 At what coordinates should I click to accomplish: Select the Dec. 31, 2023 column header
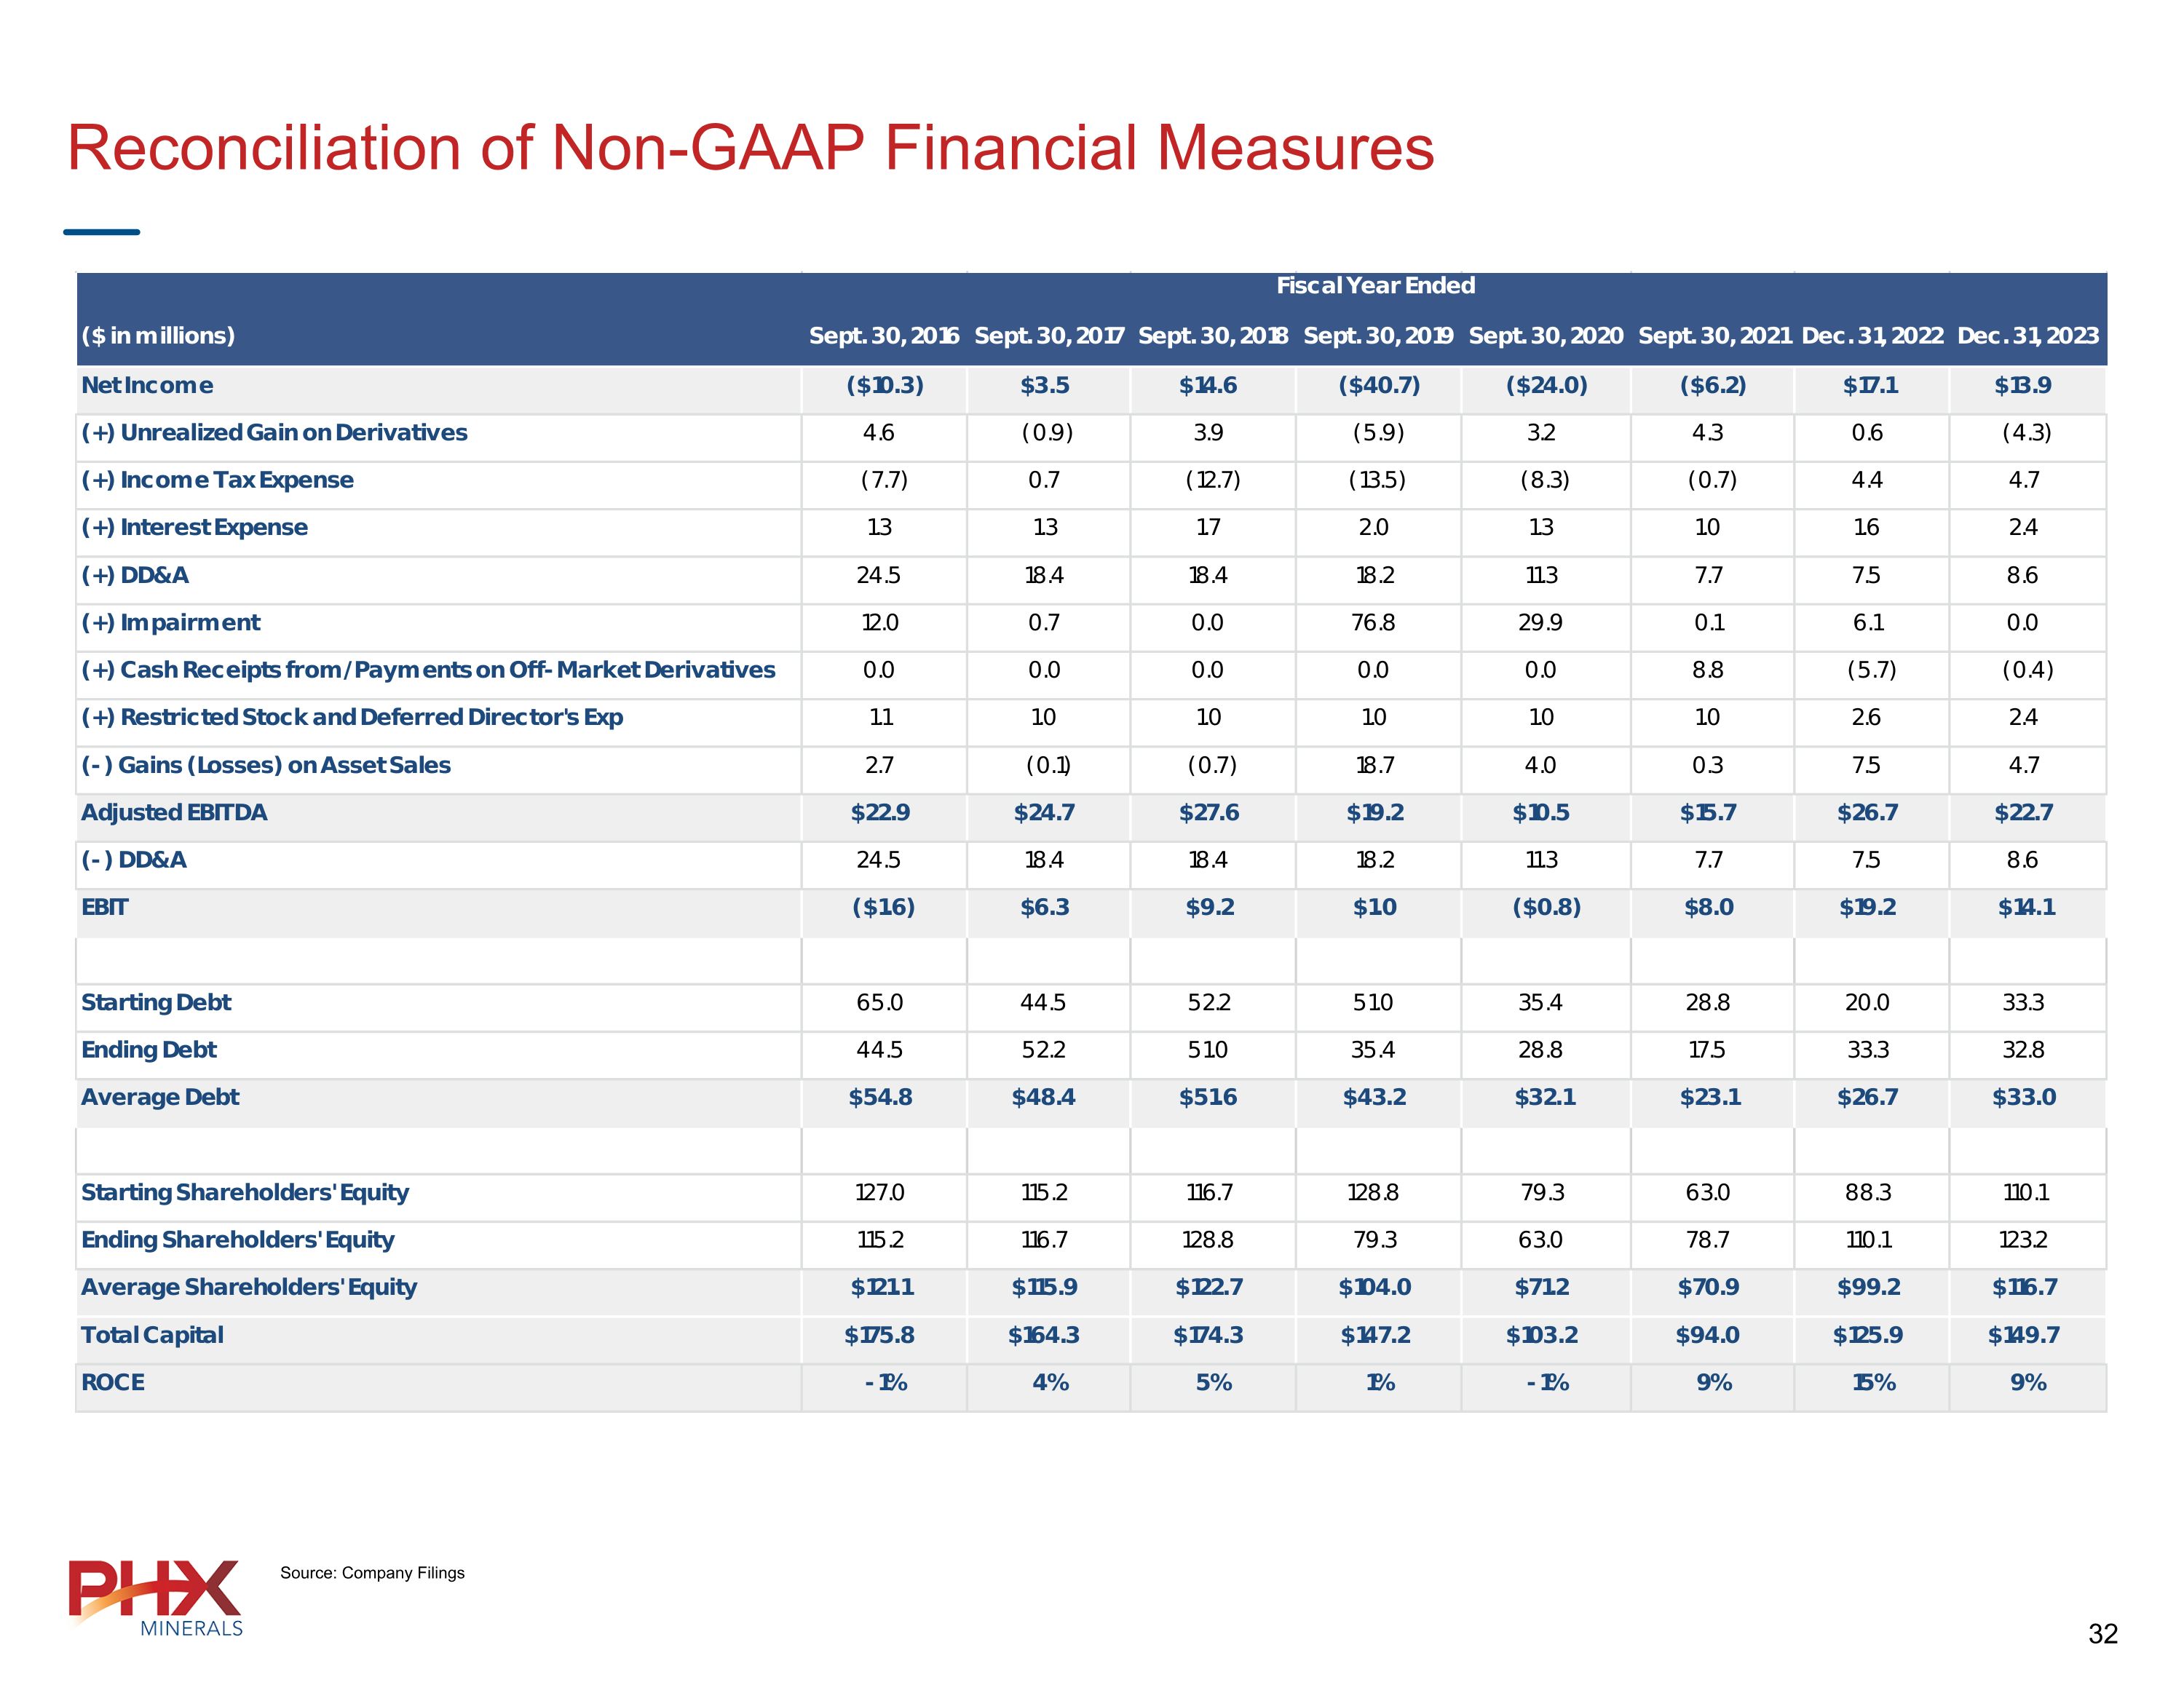pyautogui.click(x=2027, y=336)
